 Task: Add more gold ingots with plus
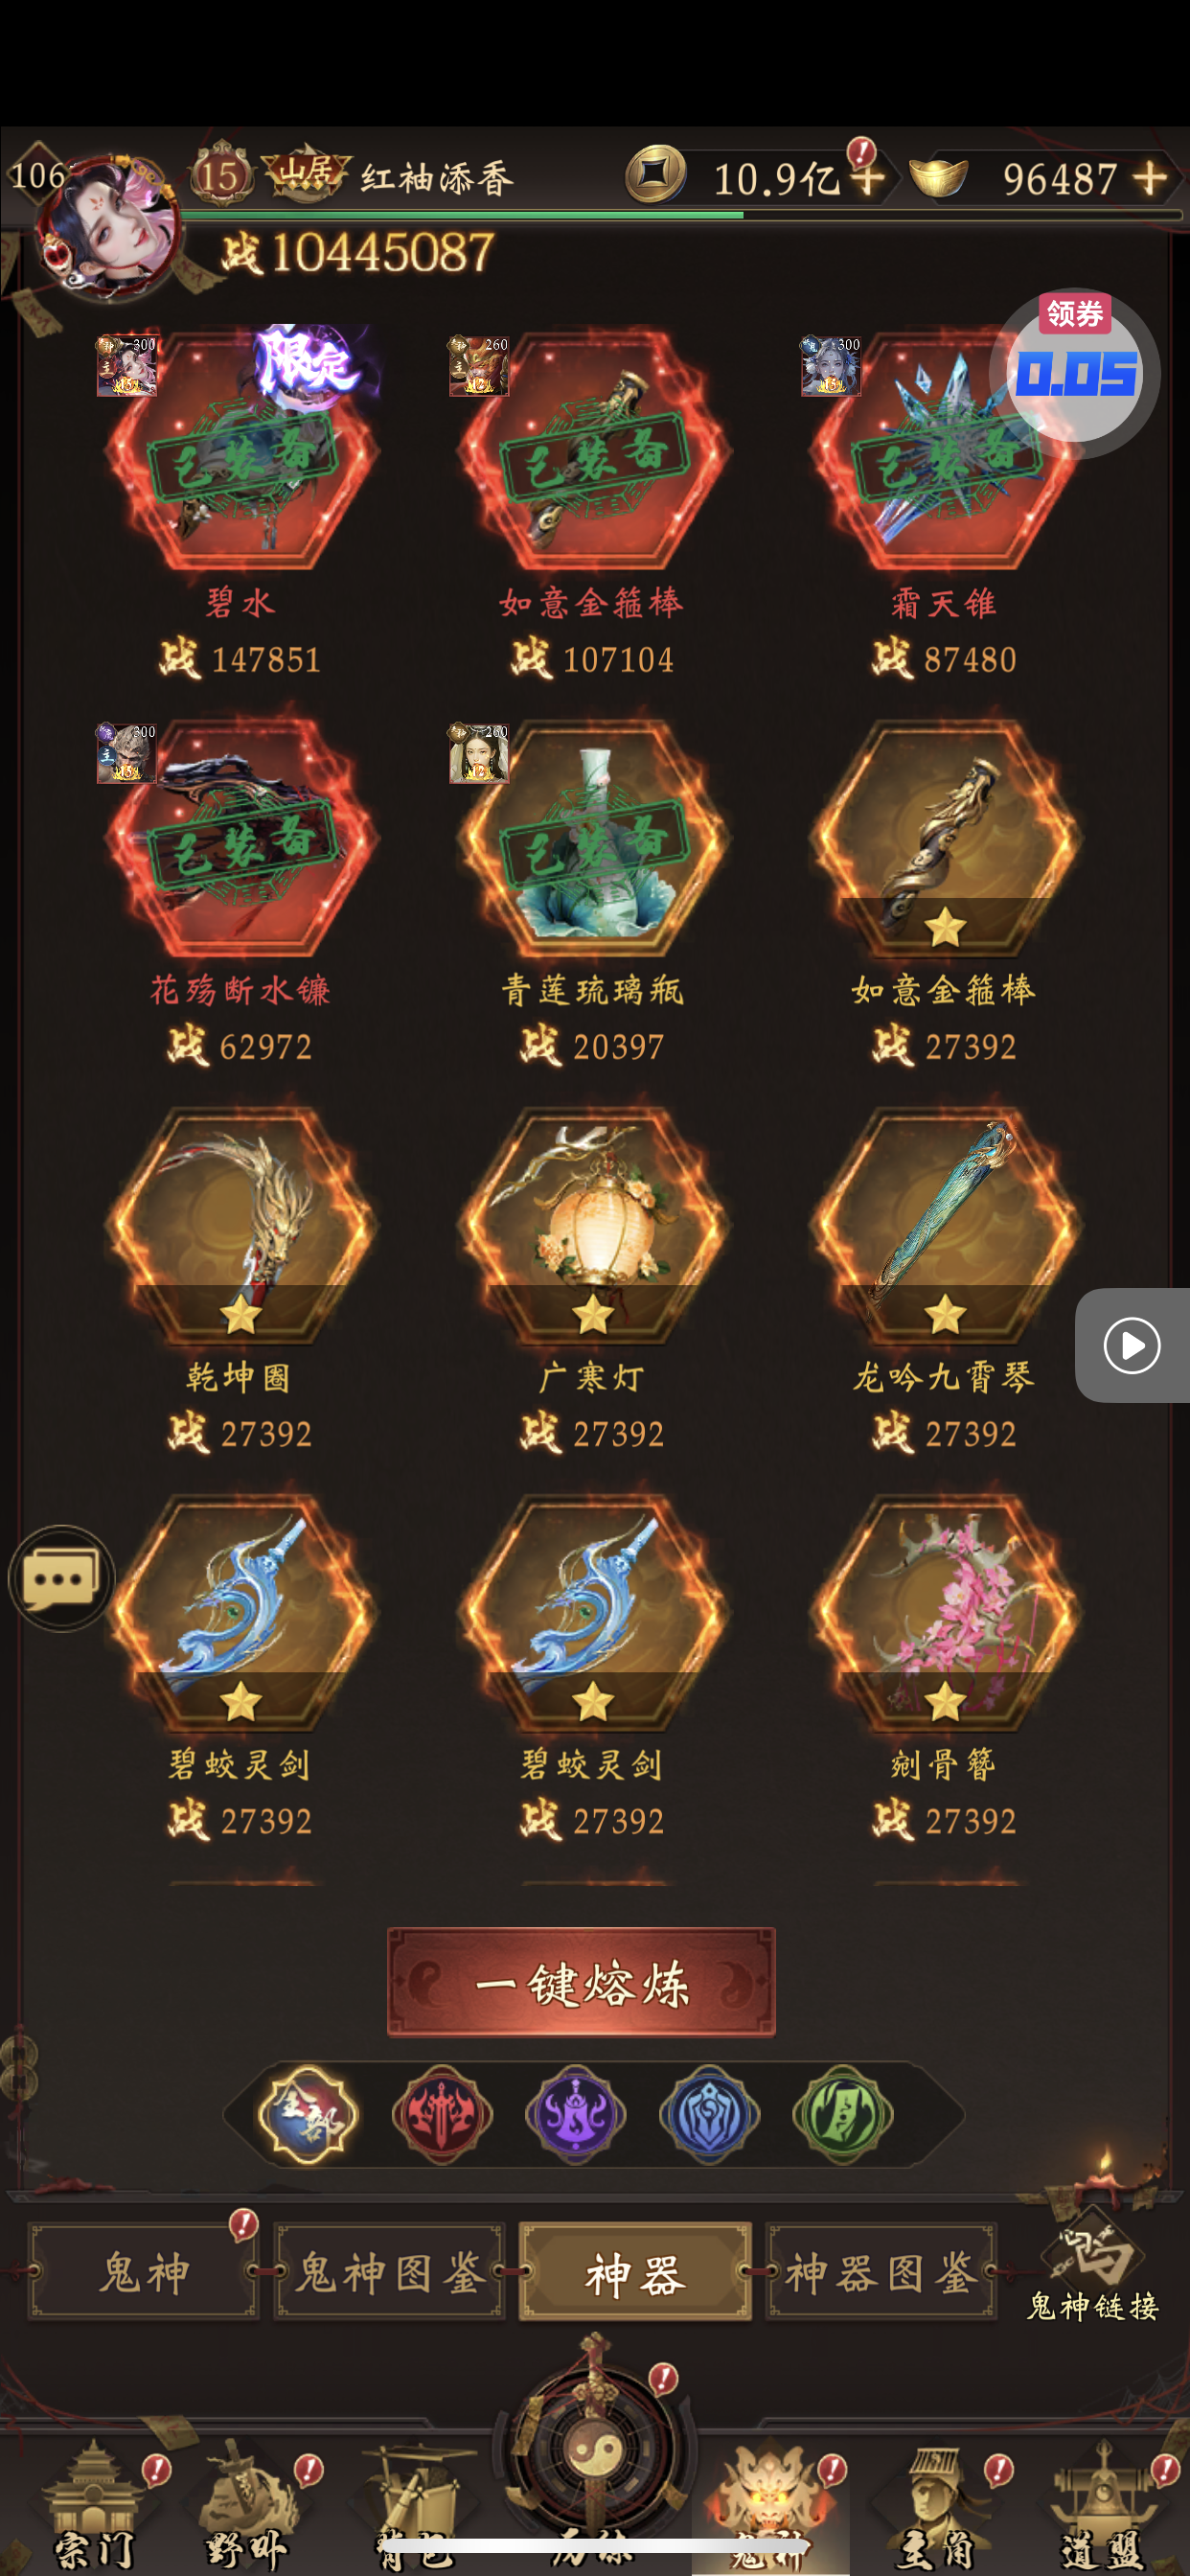1150,178
